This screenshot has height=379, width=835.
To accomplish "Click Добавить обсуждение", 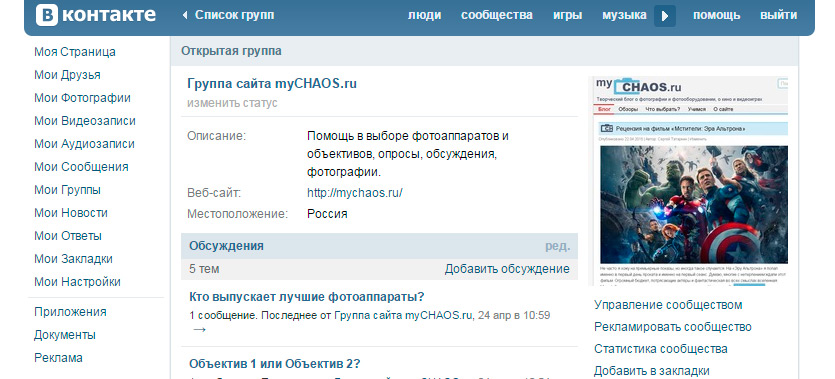I will (x=507, y=269).
